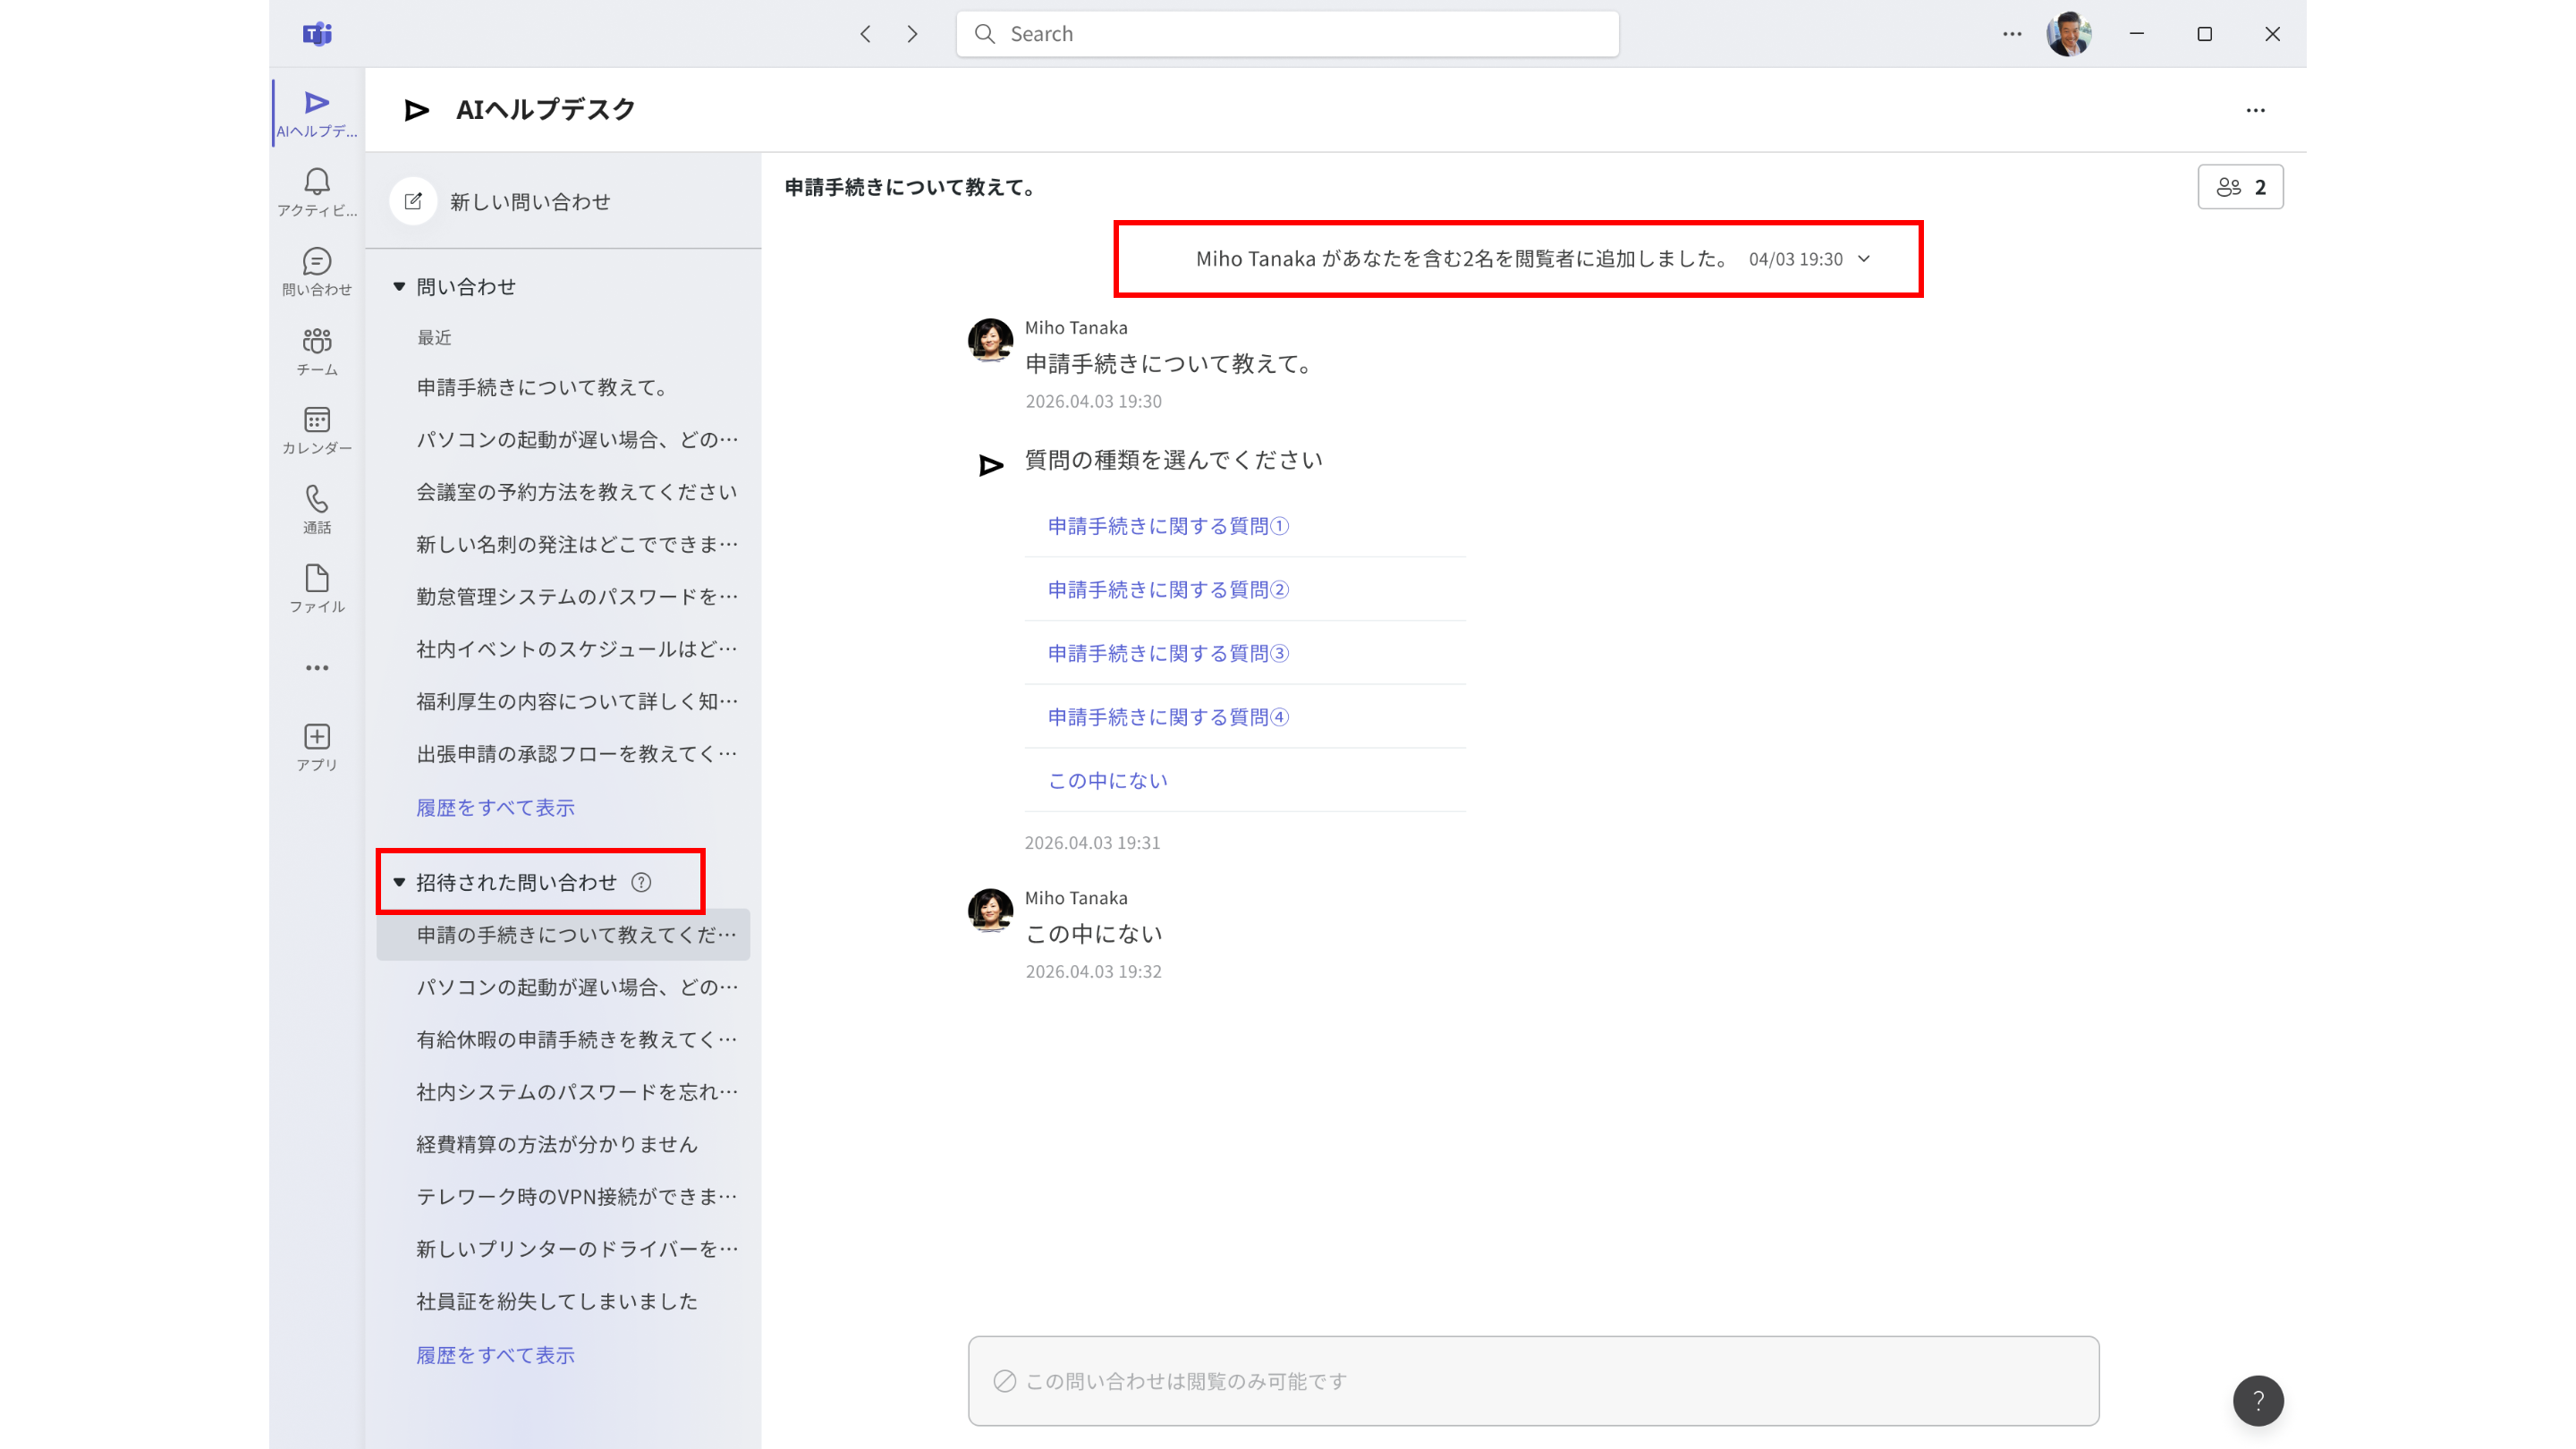This screenshot has width=2576, height=1449.
Task: Open the more apps ellipsis in sidebar
Action: coord(317,667)
